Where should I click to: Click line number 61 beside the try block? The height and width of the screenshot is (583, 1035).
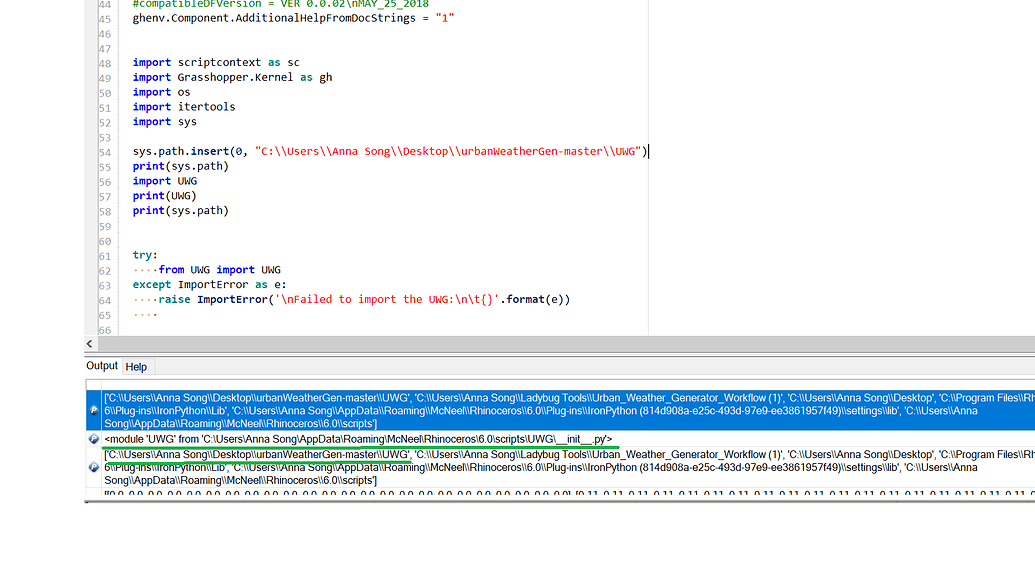(105, 255)
